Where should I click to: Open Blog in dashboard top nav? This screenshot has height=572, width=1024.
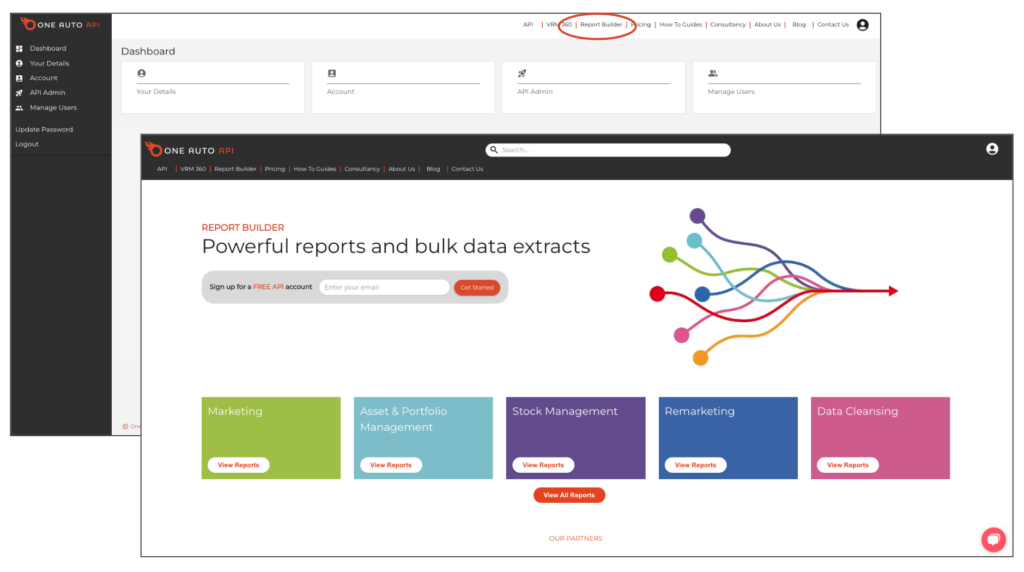(x=799, y=25)
